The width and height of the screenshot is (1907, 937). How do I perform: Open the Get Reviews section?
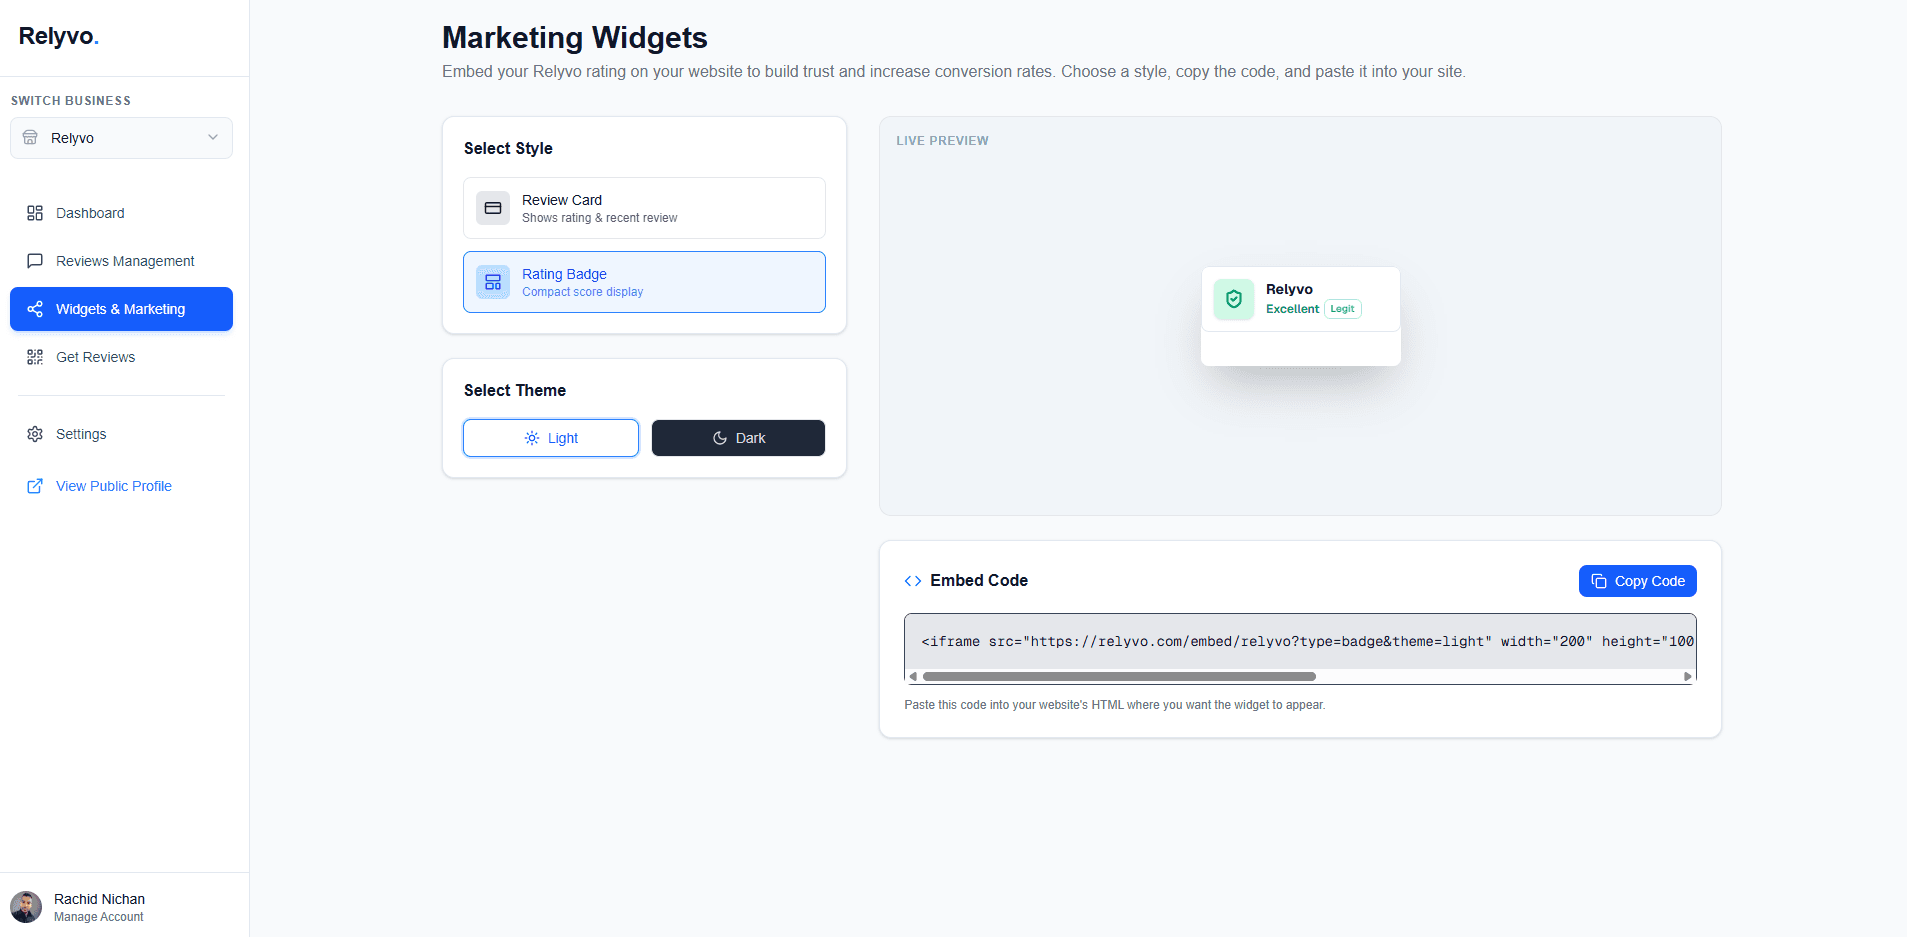click(x=95, y=356)
